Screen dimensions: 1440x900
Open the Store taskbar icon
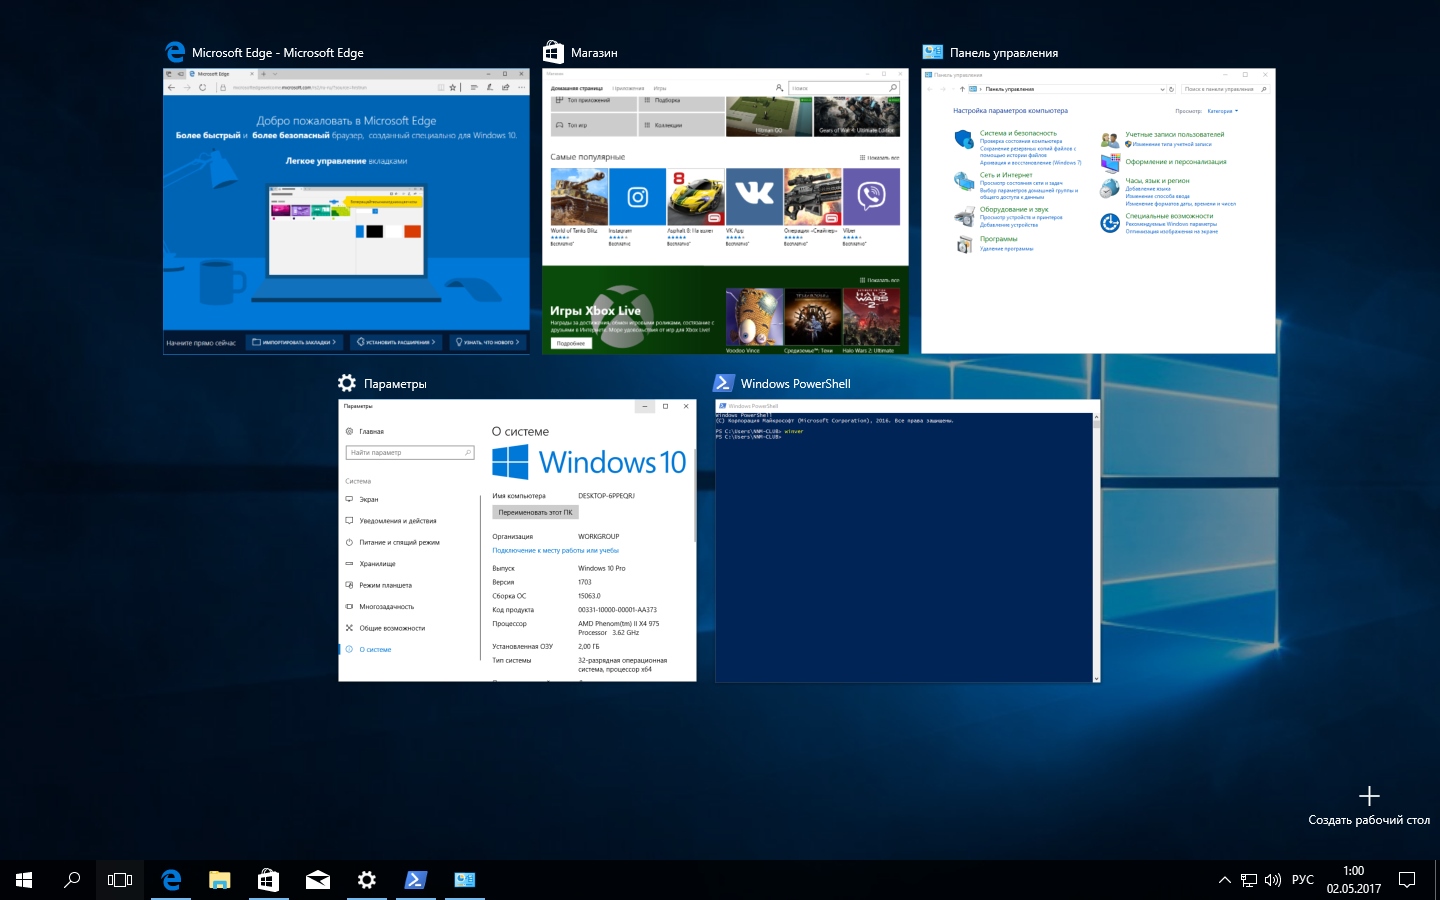268,880
